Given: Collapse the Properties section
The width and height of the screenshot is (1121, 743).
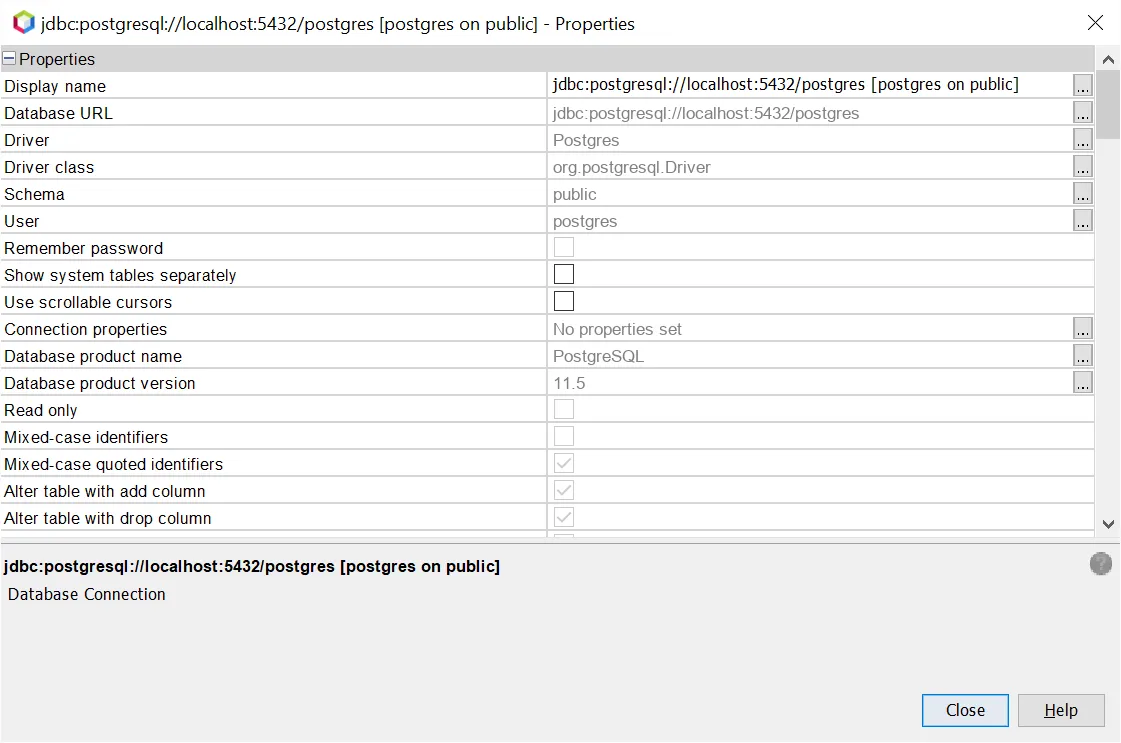Looking at the screenshot, I should click(10, 59).
